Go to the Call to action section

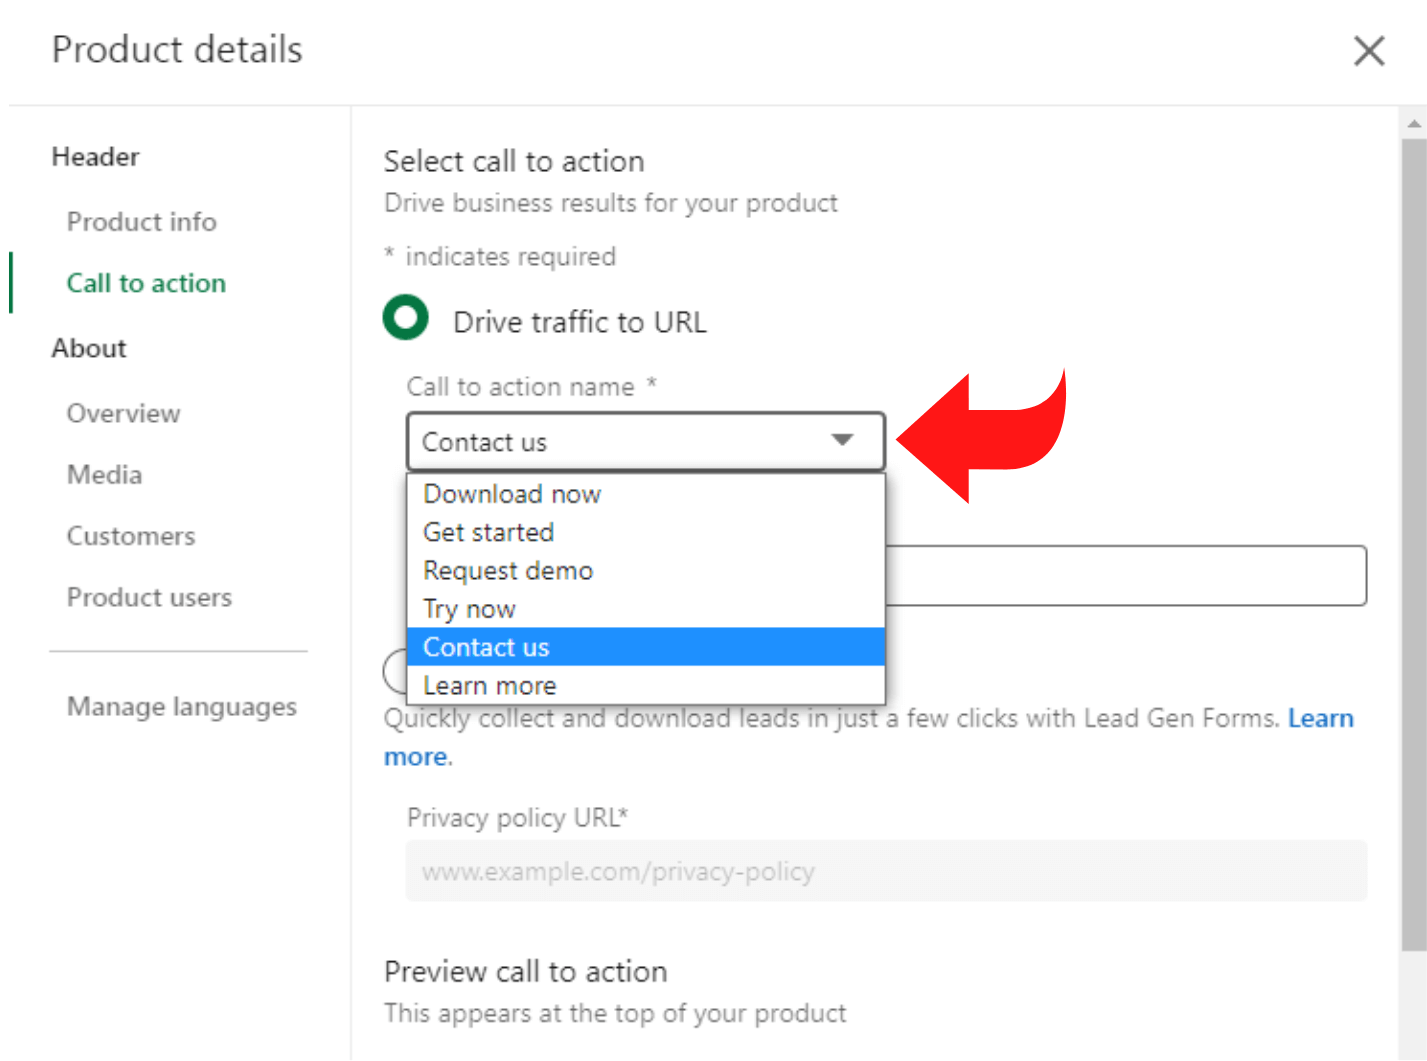coord(146,284)
